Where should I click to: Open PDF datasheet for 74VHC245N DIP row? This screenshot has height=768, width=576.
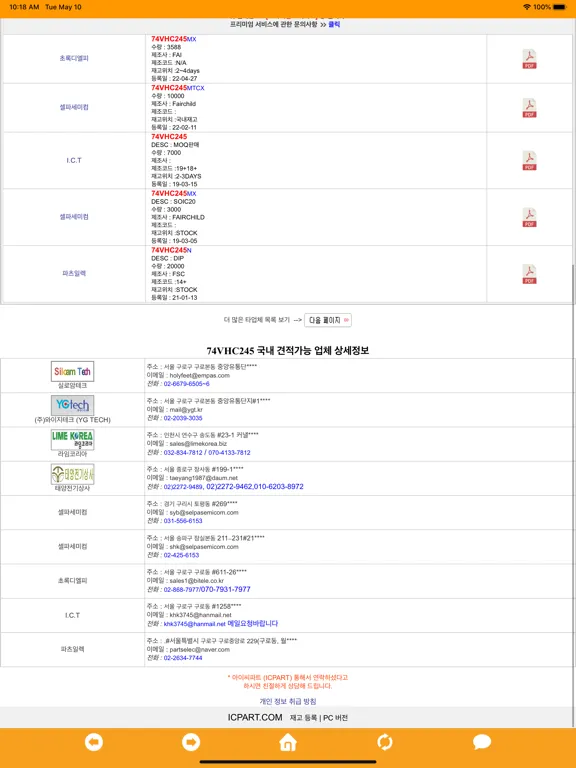(529, 274)
